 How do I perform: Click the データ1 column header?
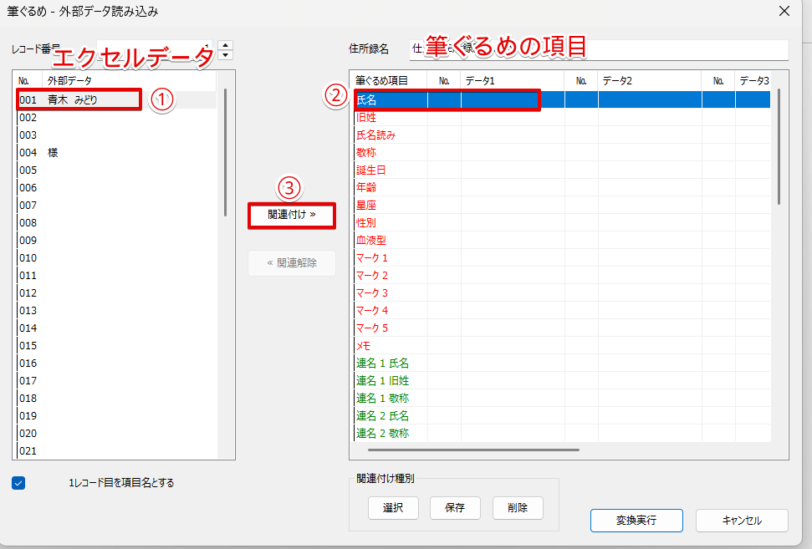click(x=512, y=81)
